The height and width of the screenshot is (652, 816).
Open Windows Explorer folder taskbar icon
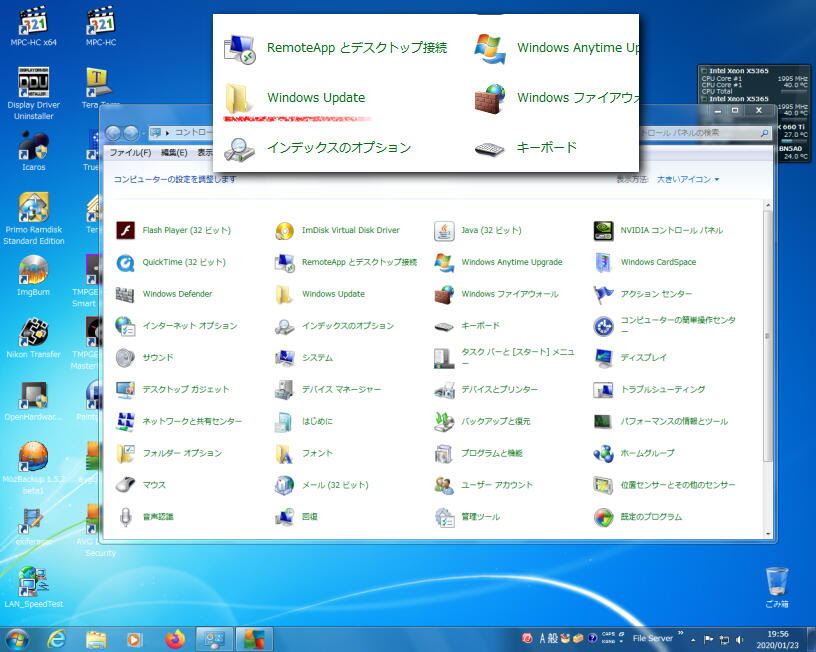(96, 639)
